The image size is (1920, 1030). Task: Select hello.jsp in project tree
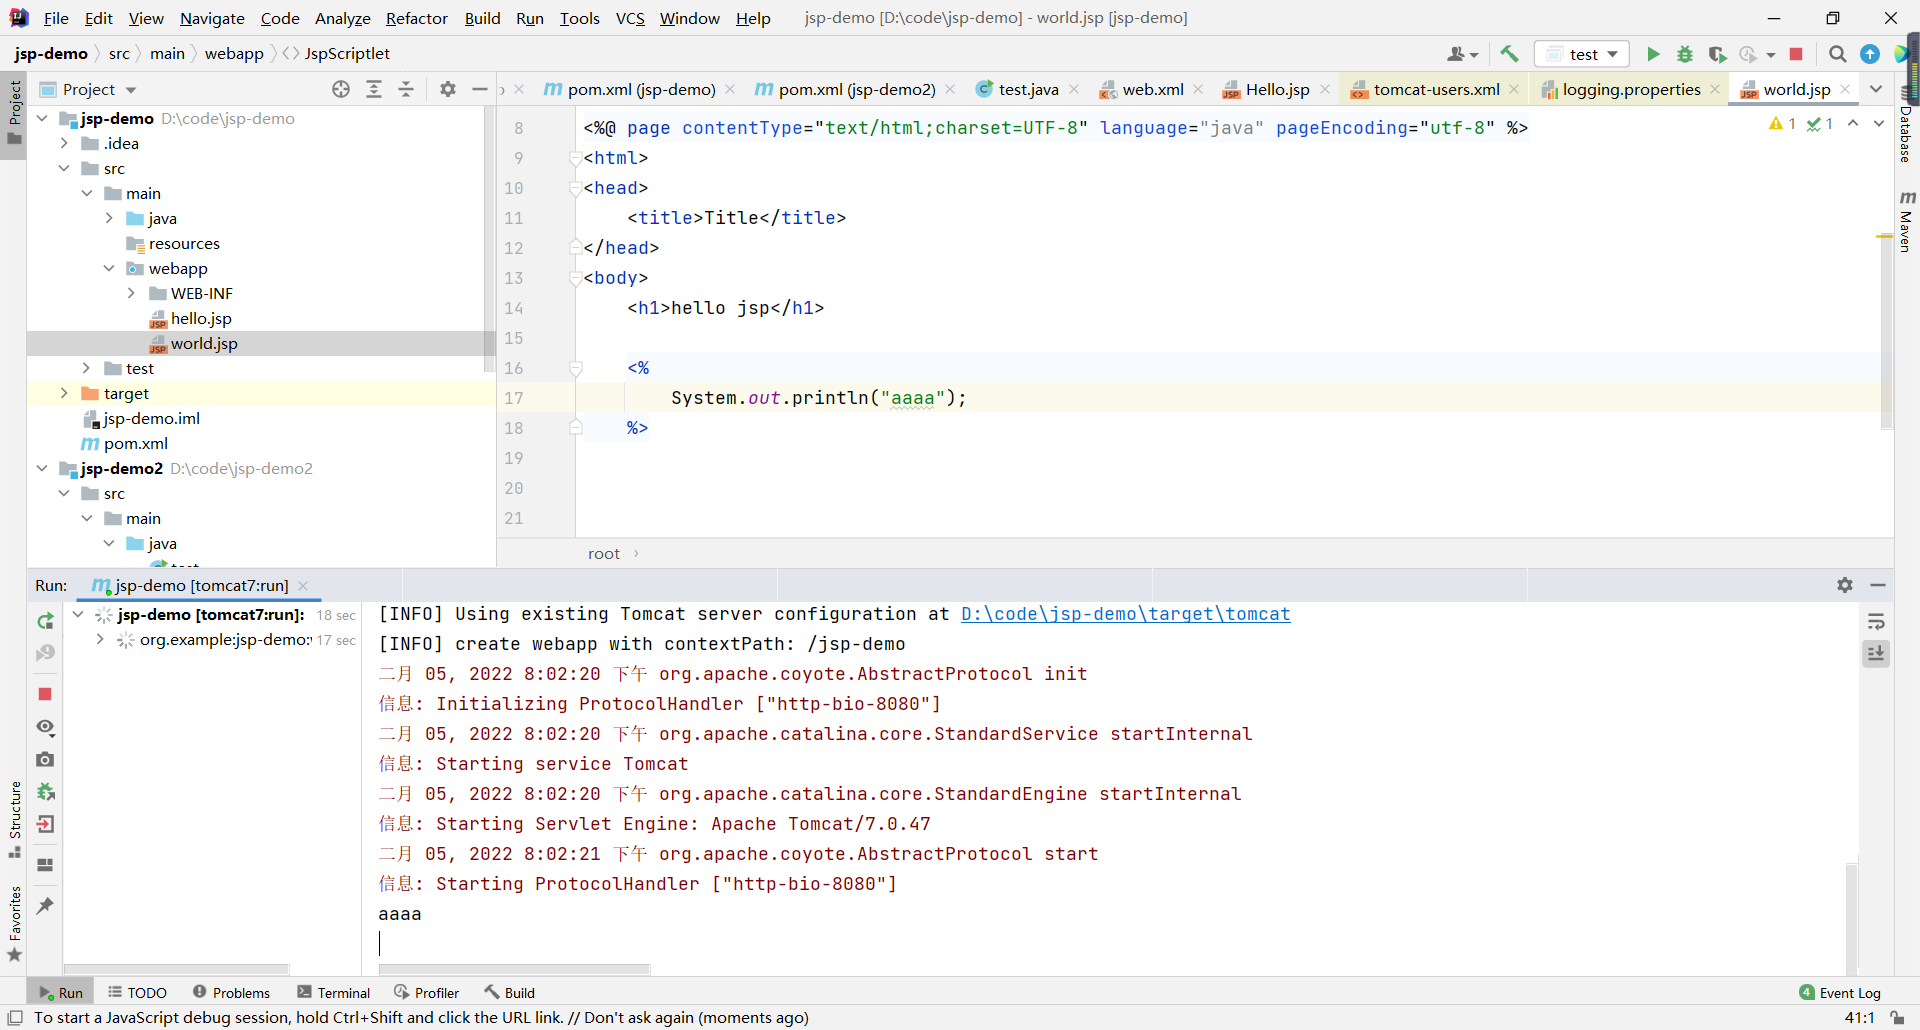[201, 318]
